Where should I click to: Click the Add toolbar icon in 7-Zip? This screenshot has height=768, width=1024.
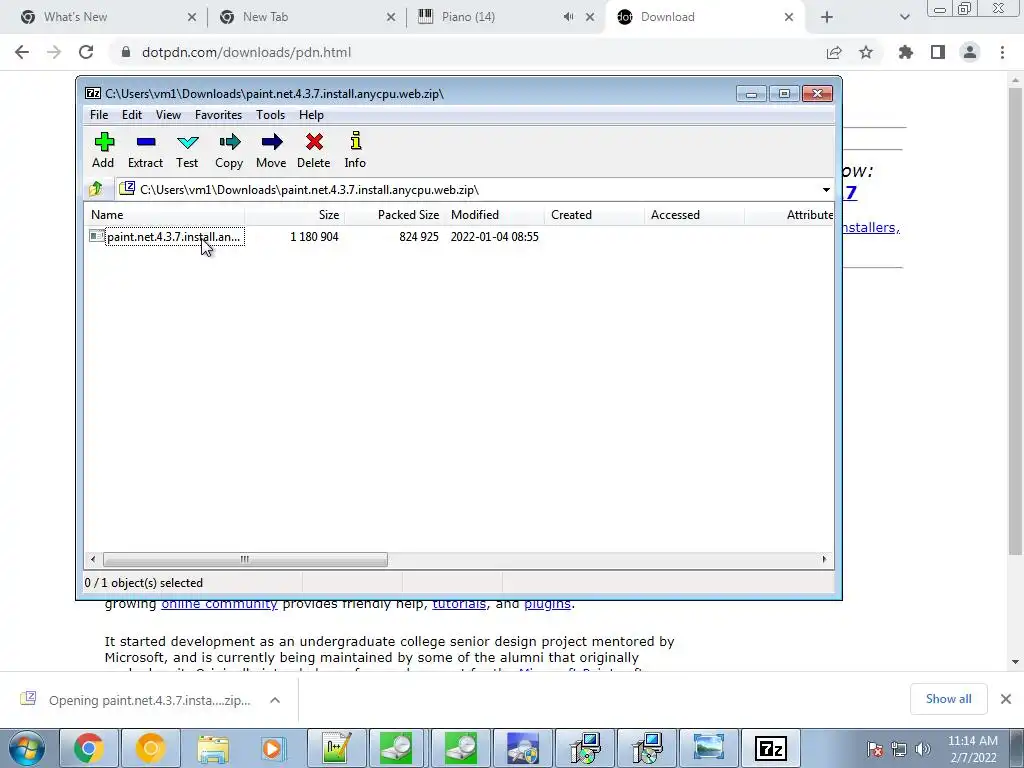tap(103, 150)
